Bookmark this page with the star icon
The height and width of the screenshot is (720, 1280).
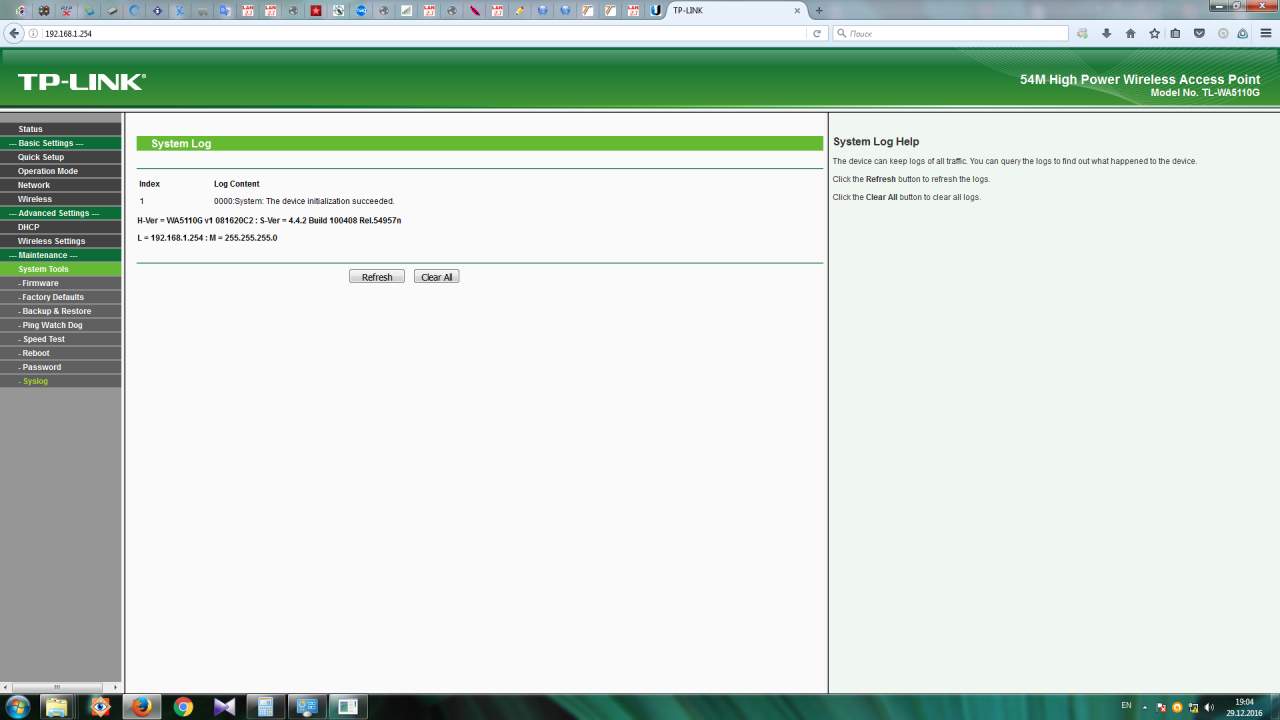click(x=1154, y=33)
